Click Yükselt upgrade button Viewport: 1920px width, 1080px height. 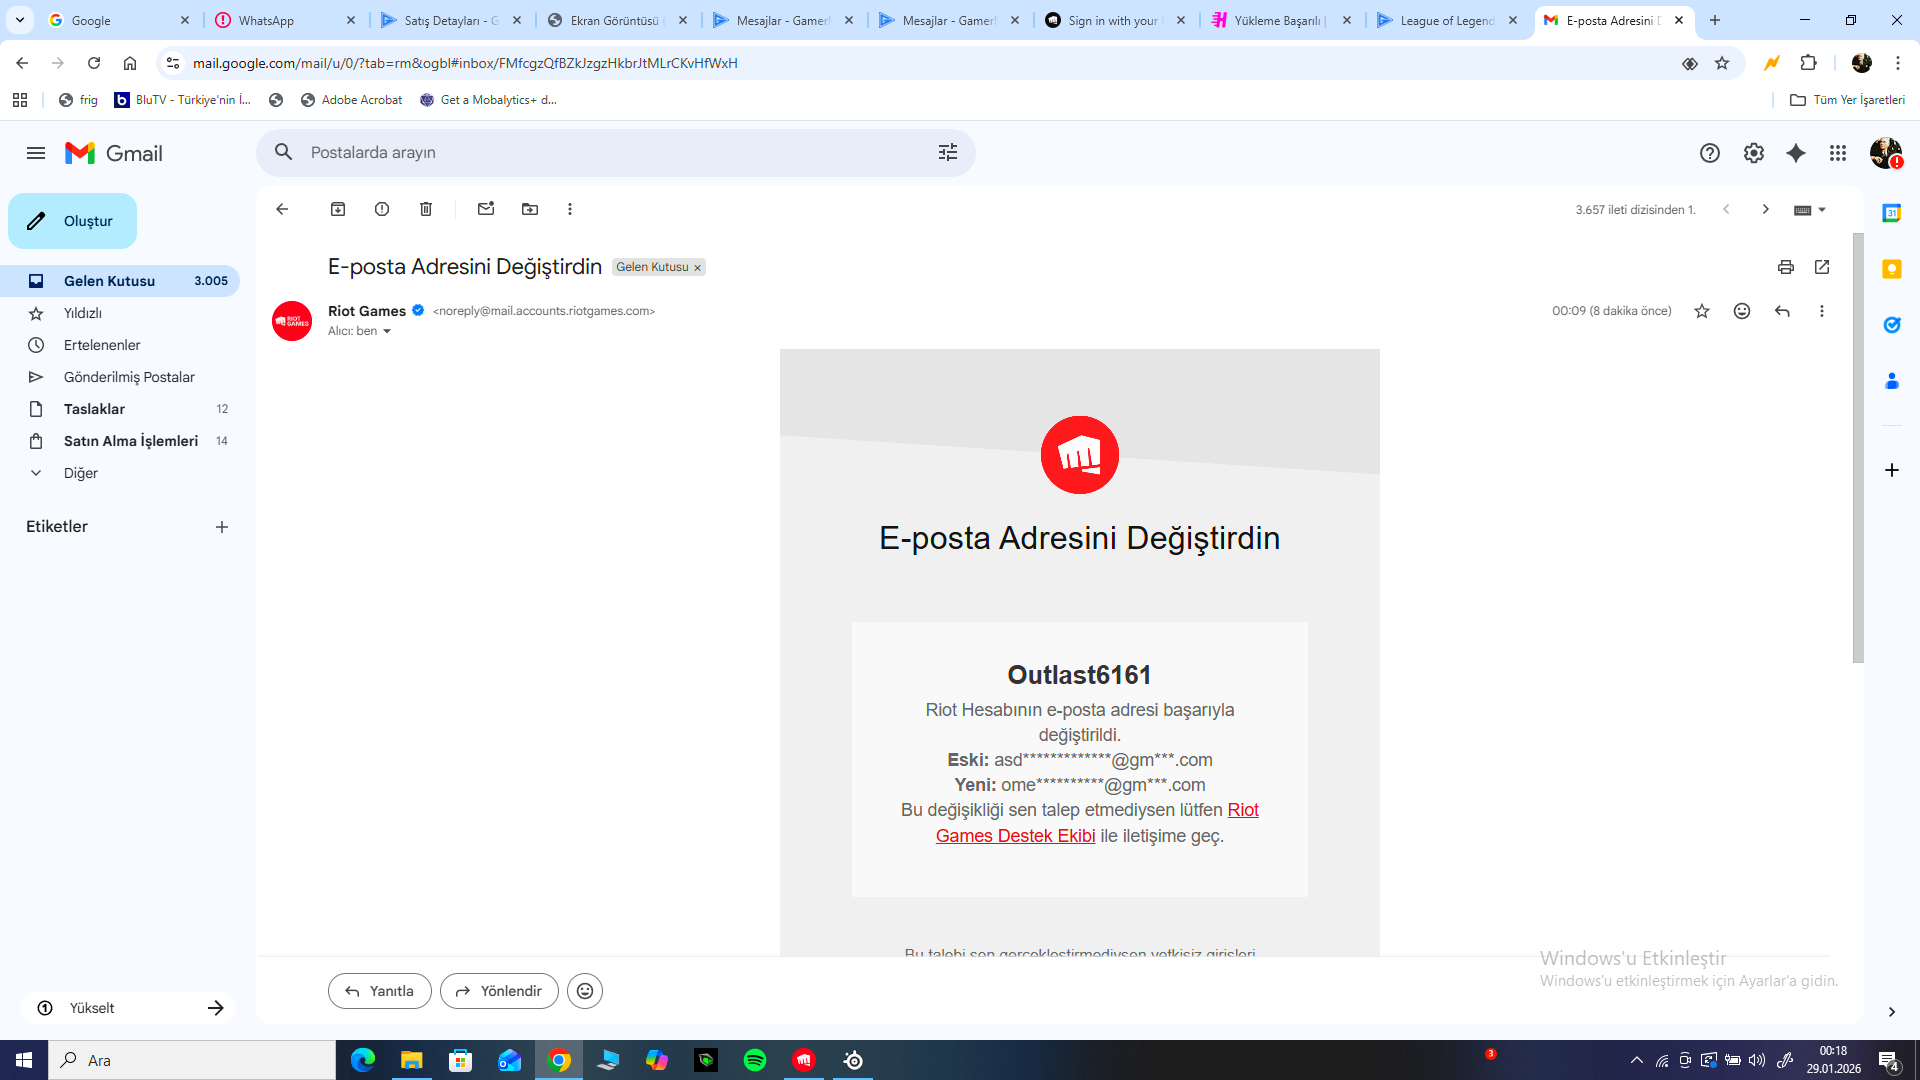pos(128,1008)
